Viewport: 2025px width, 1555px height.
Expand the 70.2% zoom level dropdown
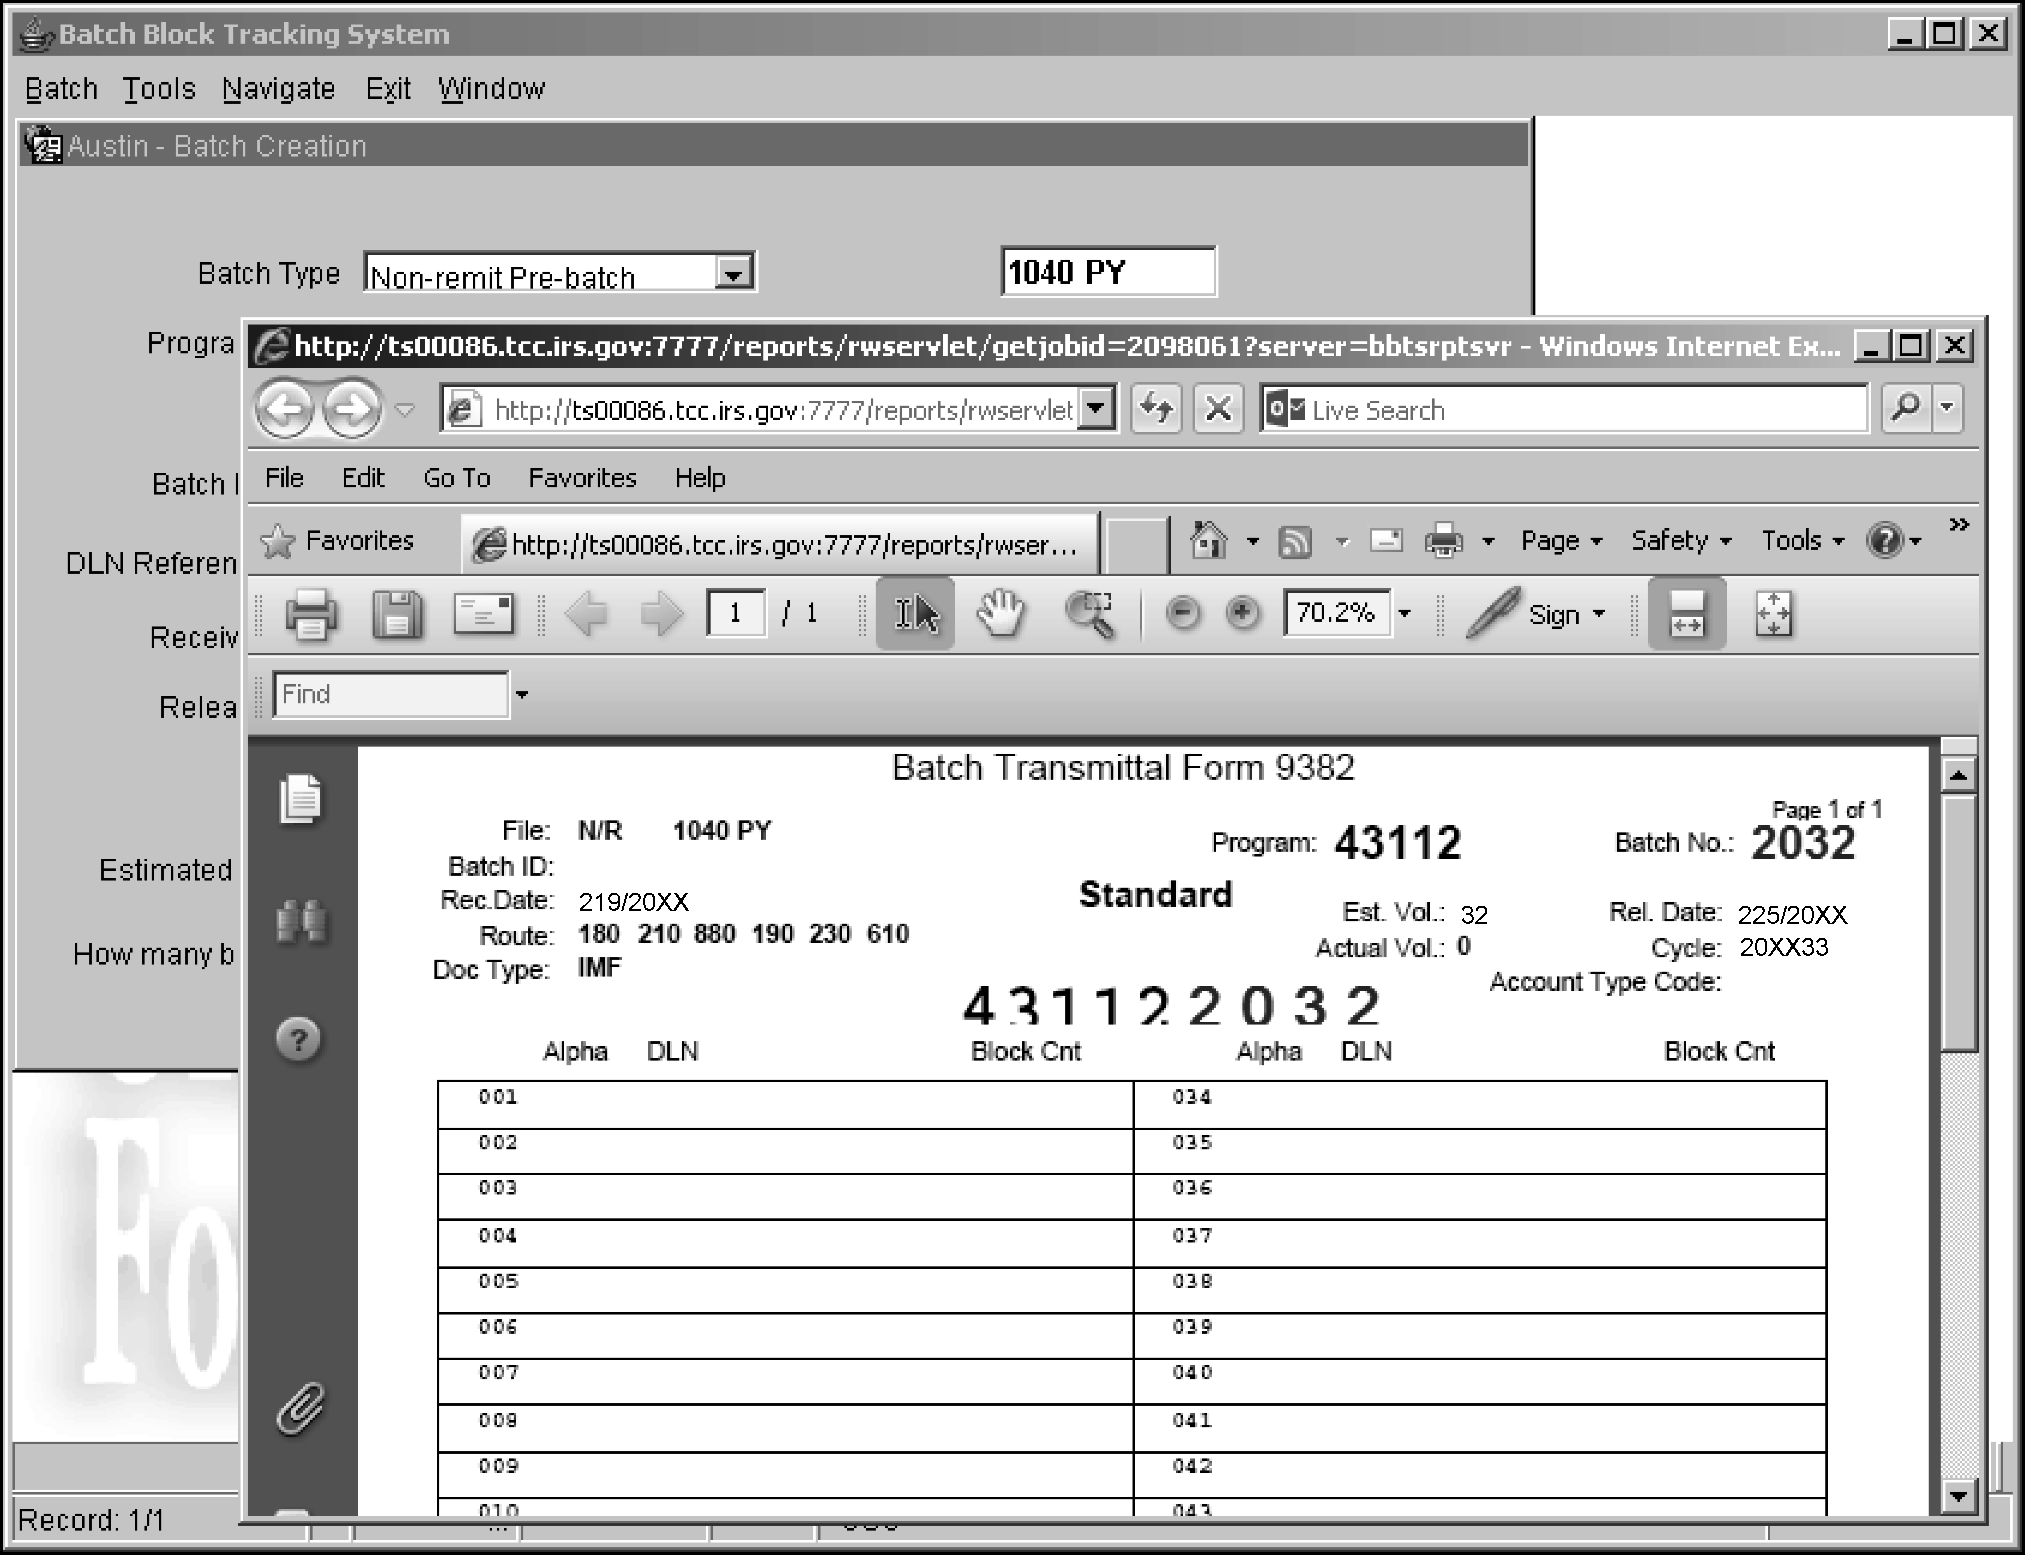pos(1405,614)
